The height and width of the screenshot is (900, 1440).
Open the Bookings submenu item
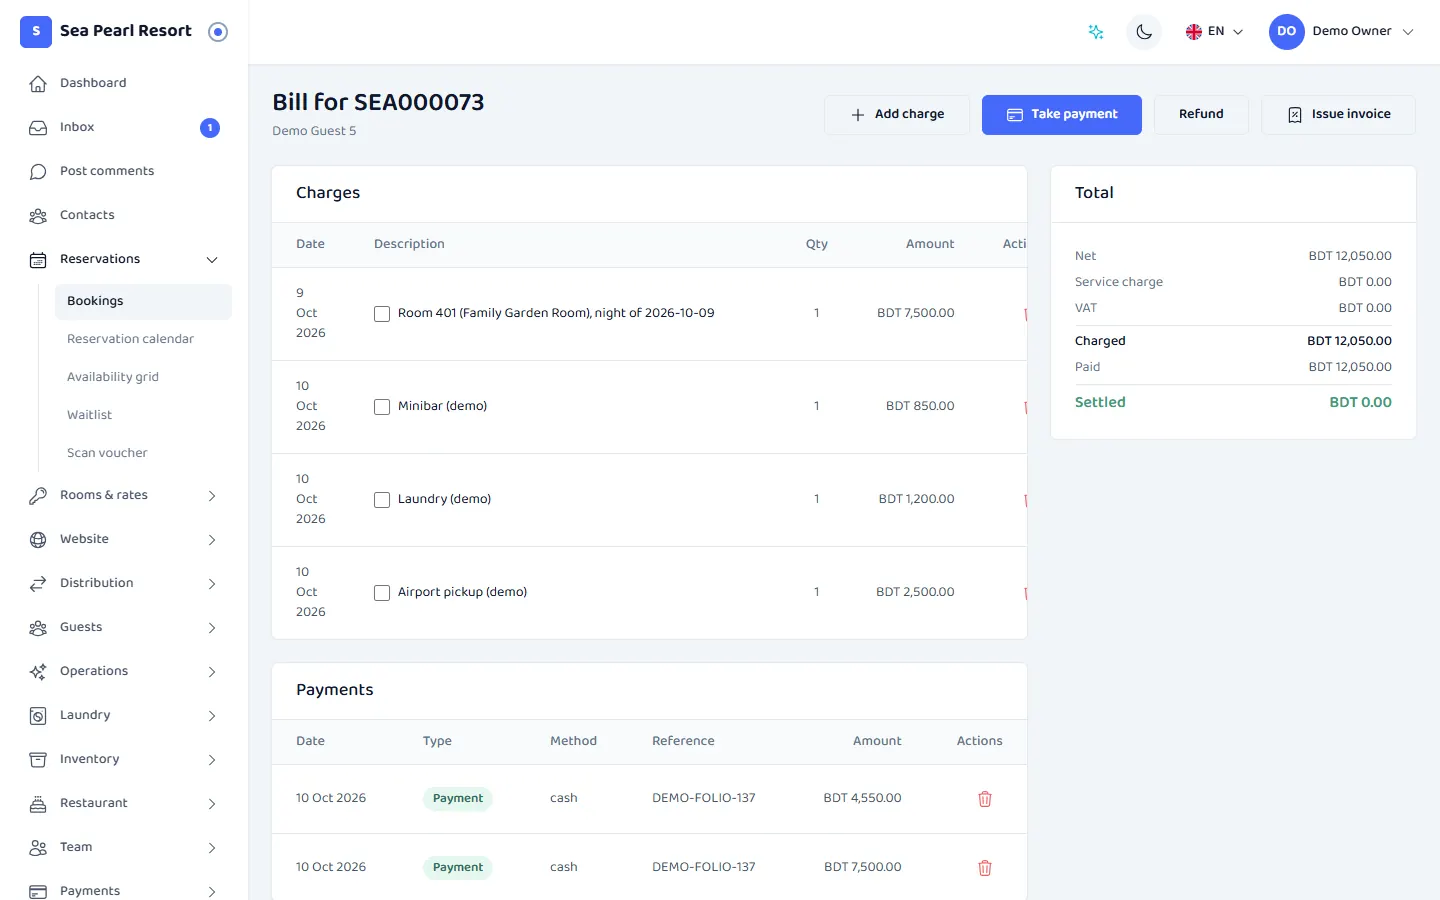coord(143,302)
